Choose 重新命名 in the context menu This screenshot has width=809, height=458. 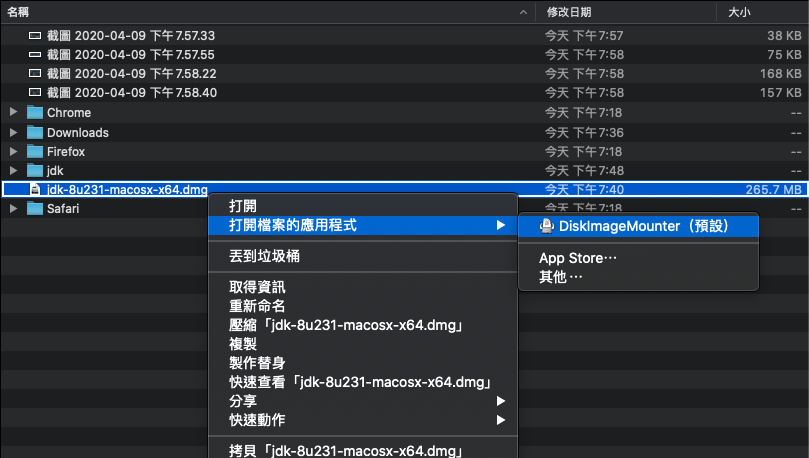363,306
